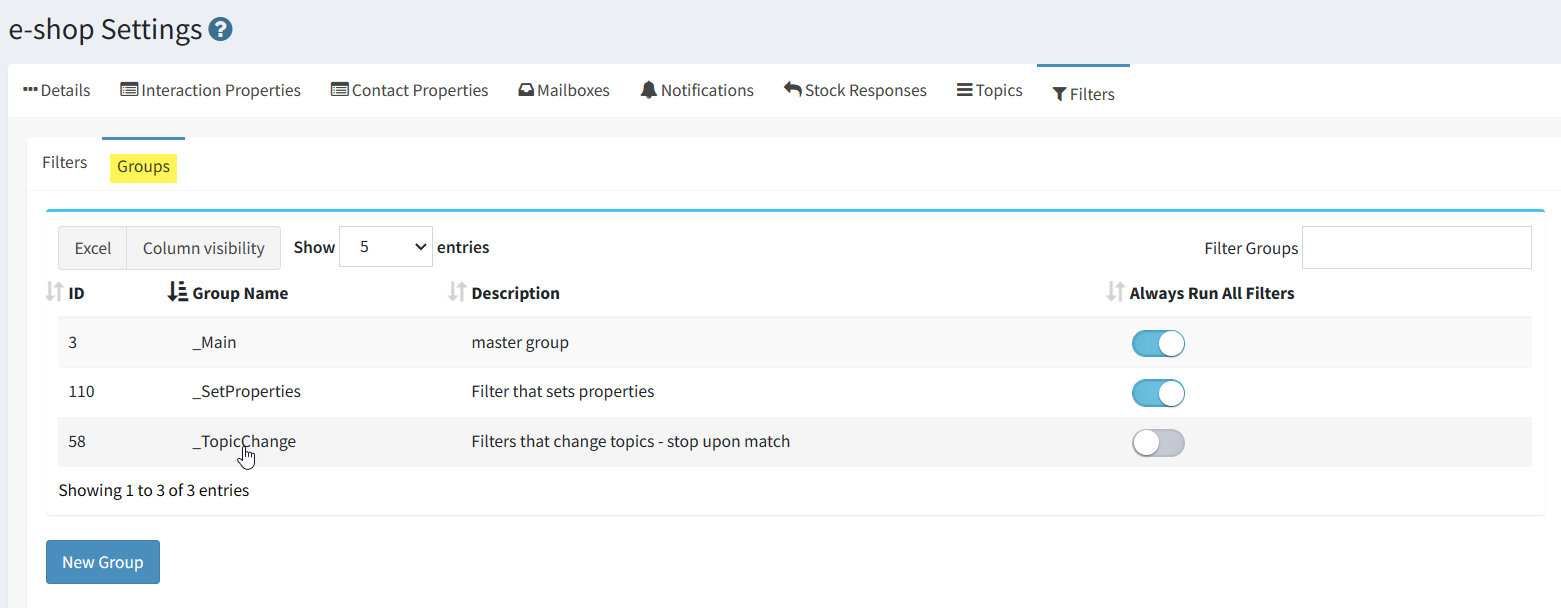Open the Stock Responses reply-arrow tab
1561x608 pixels.
(855, 91)
